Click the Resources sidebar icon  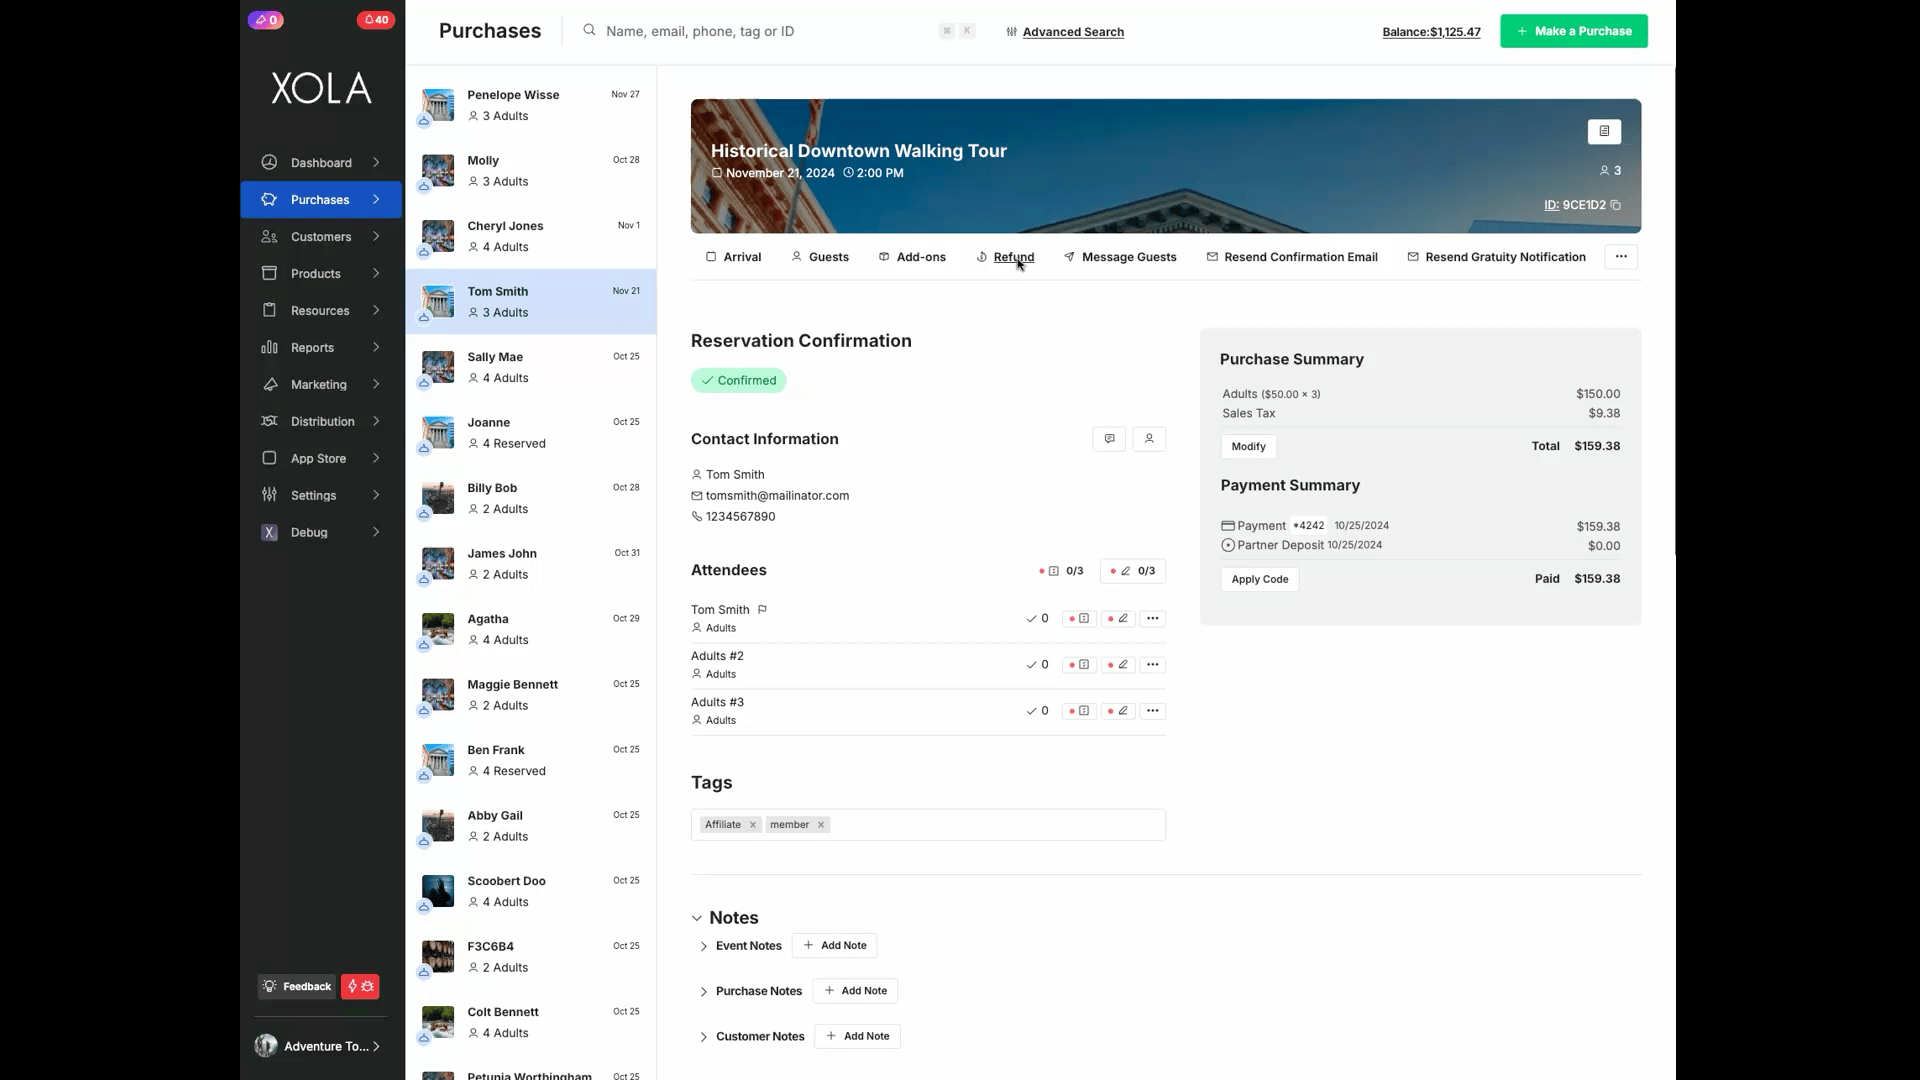point(269,310)
